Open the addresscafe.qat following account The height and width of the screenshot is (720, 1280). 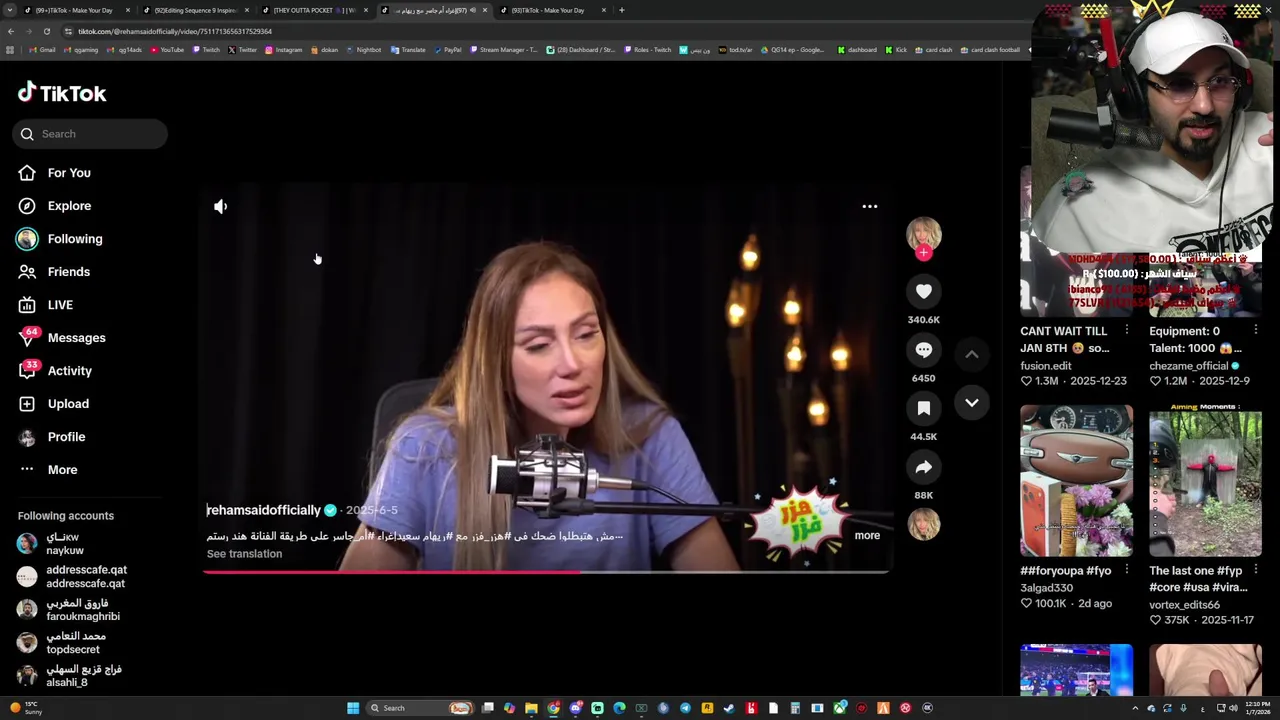pos(72,577)
